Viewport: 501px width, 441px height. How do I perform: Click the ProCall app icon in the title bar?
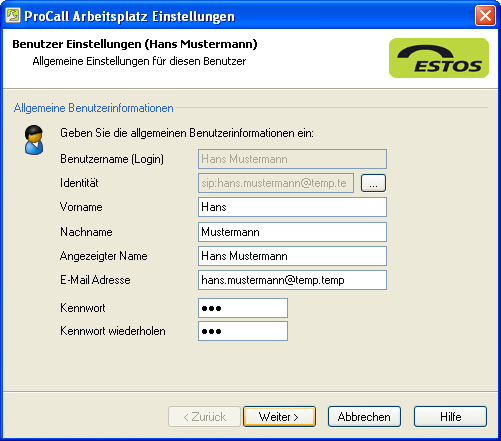point(13,15)
